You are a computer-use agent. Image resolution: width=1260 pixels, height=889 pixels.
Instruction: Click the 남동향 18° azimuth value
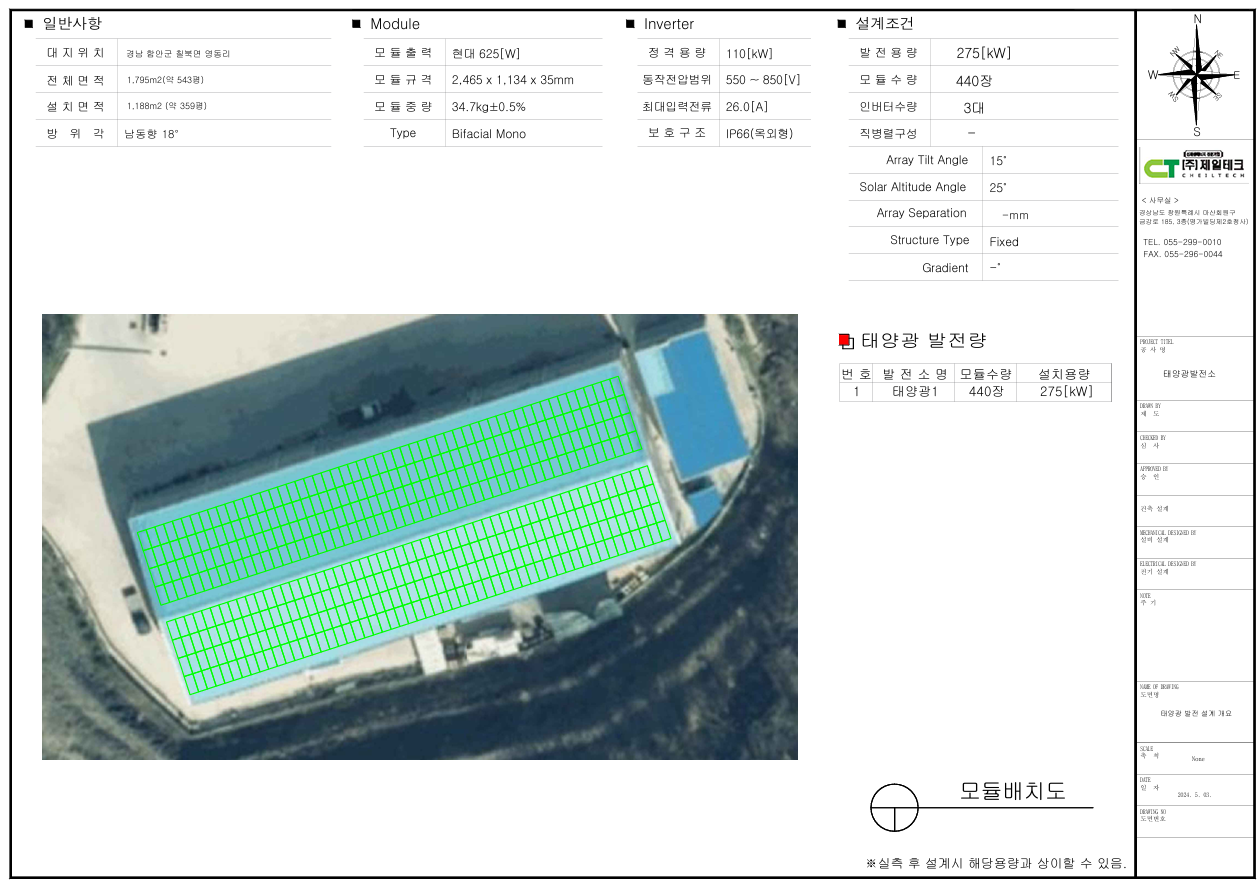tap(151, 133)
